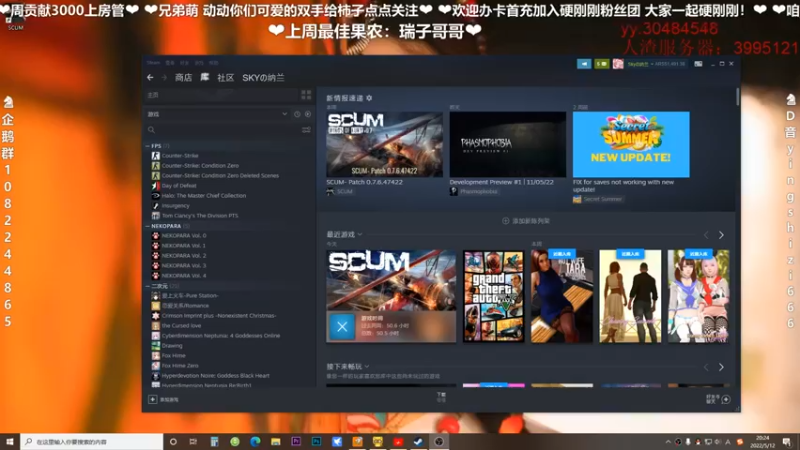Show next recent games with right arrow
Viewport: 800px width, 450px height.
tap(721, 235)
